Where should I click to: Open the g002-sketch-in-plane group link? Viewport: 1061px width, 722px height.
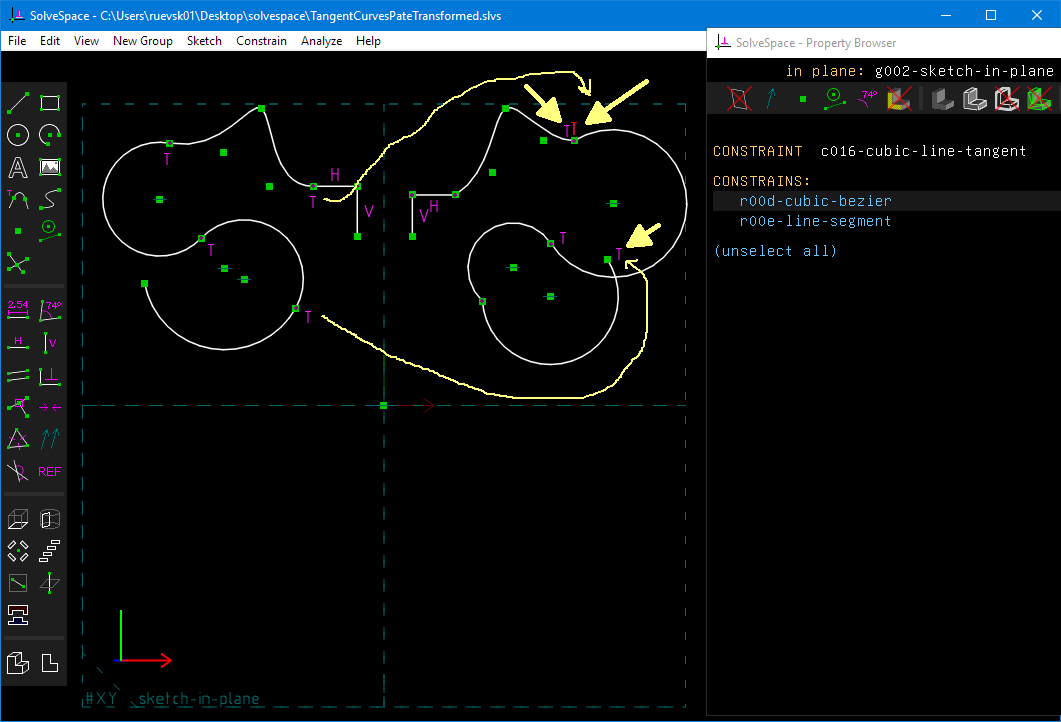964,71
